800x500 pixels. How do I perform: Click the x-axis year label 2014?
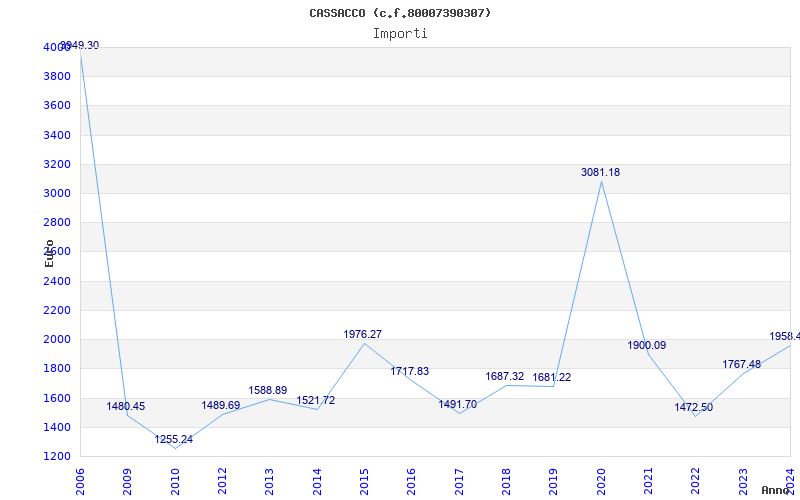pyautogui.click(x=317, y=482)
